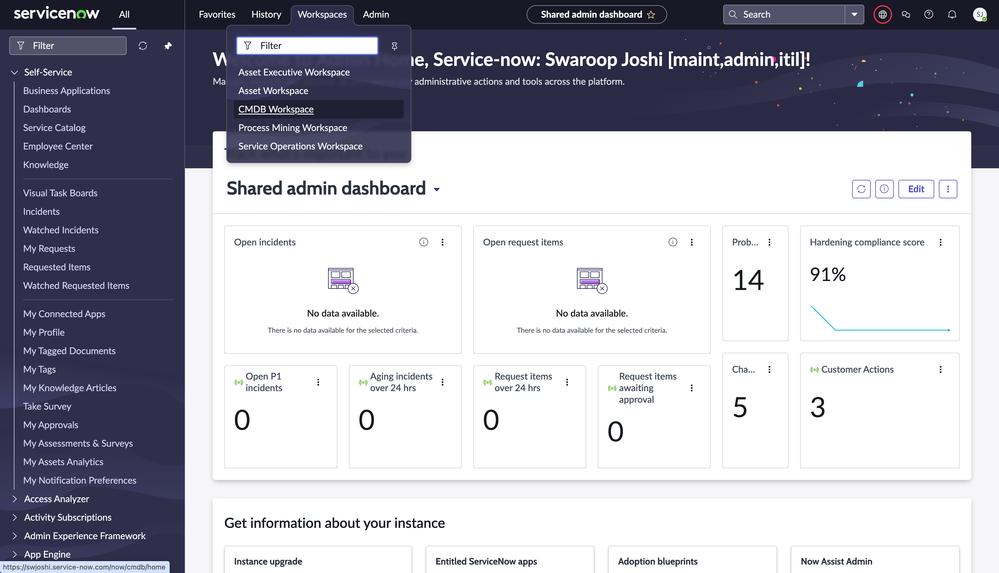Close the Workspaces menu tab
This screenshot has width=999, height=573.
[322, 14]
